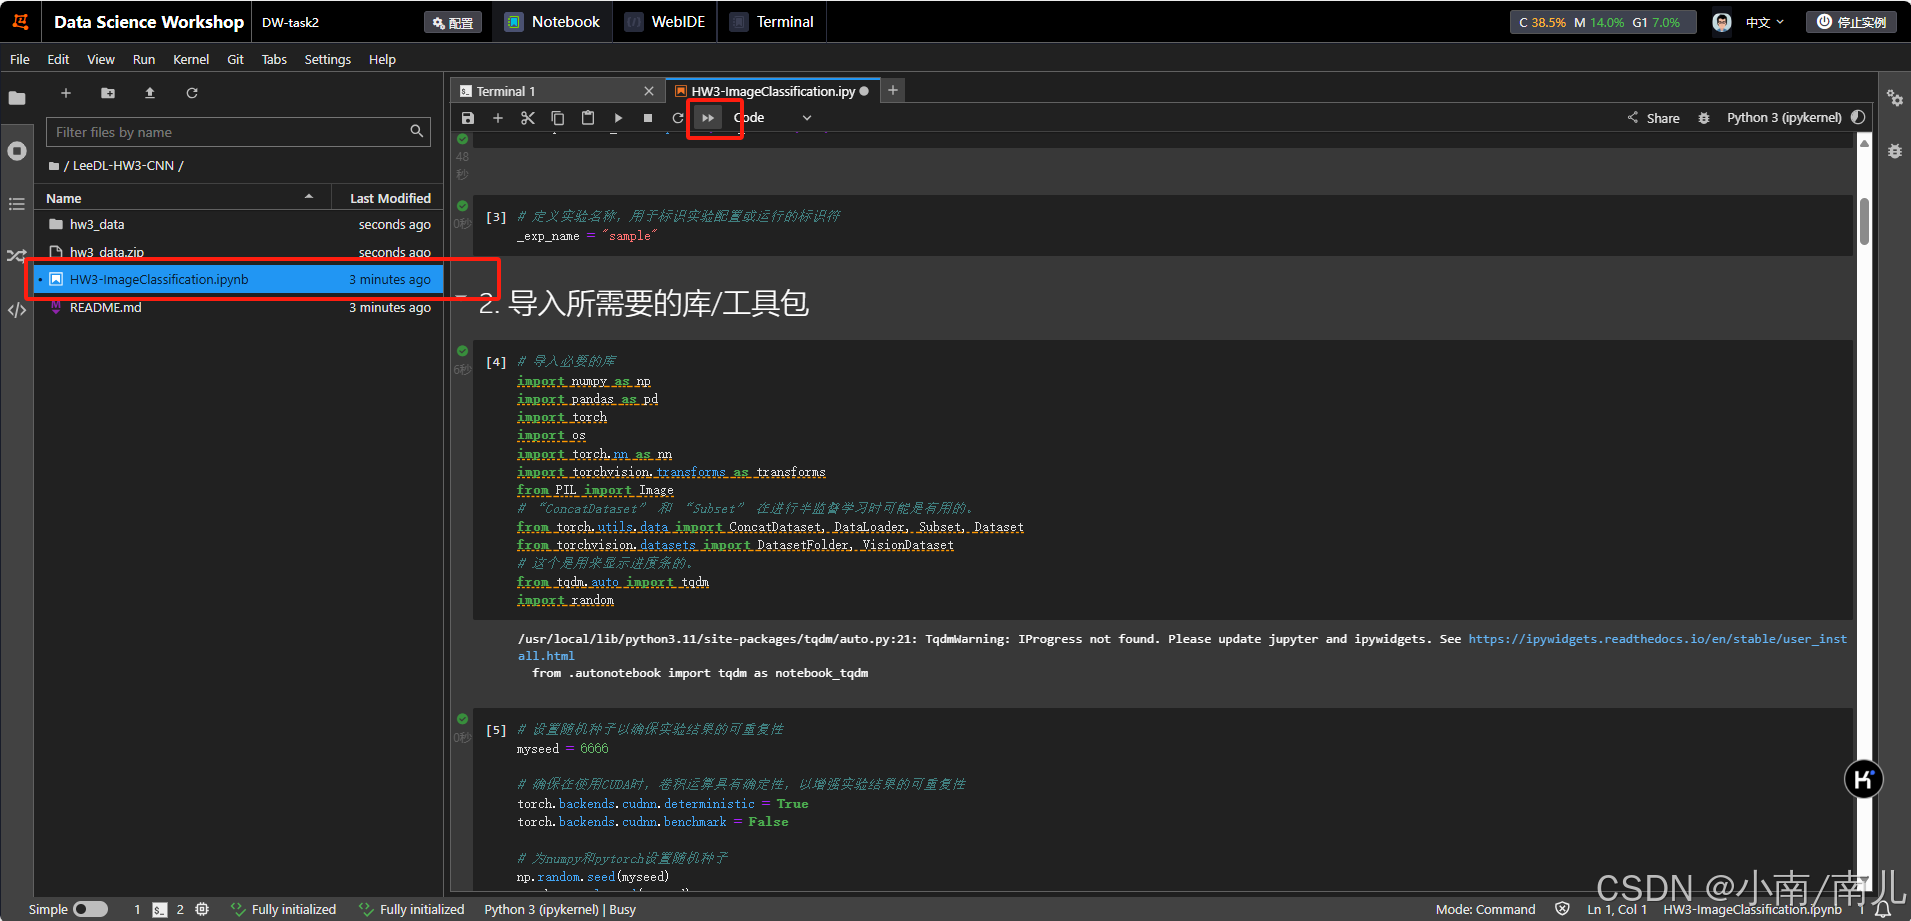Select the hw3_data.zip file
Screen dimensions: 1911x921
pyautogui.click(x=238, y=251)
